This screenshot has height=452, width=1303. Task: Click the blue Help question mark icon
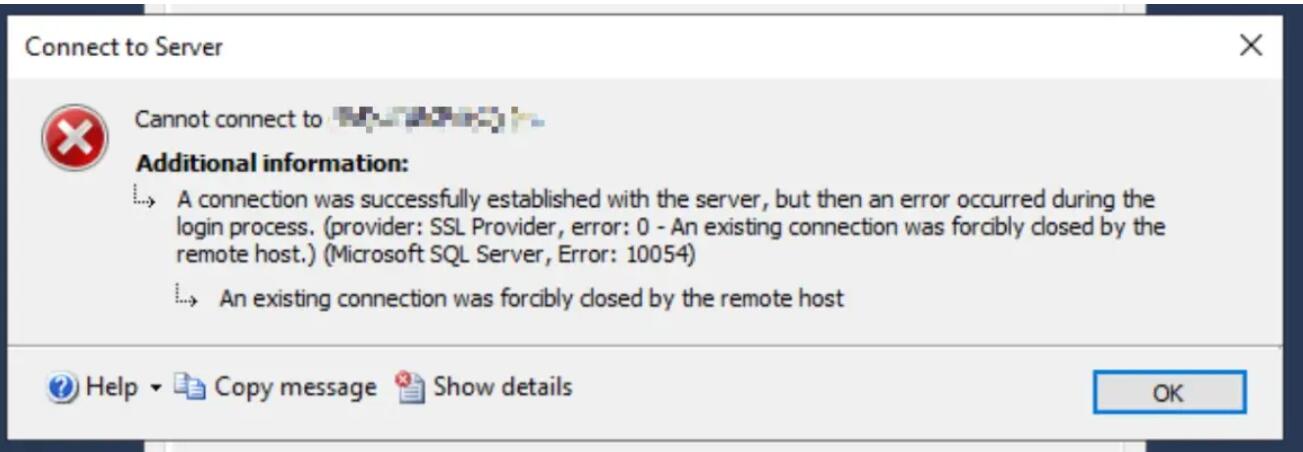62,388
